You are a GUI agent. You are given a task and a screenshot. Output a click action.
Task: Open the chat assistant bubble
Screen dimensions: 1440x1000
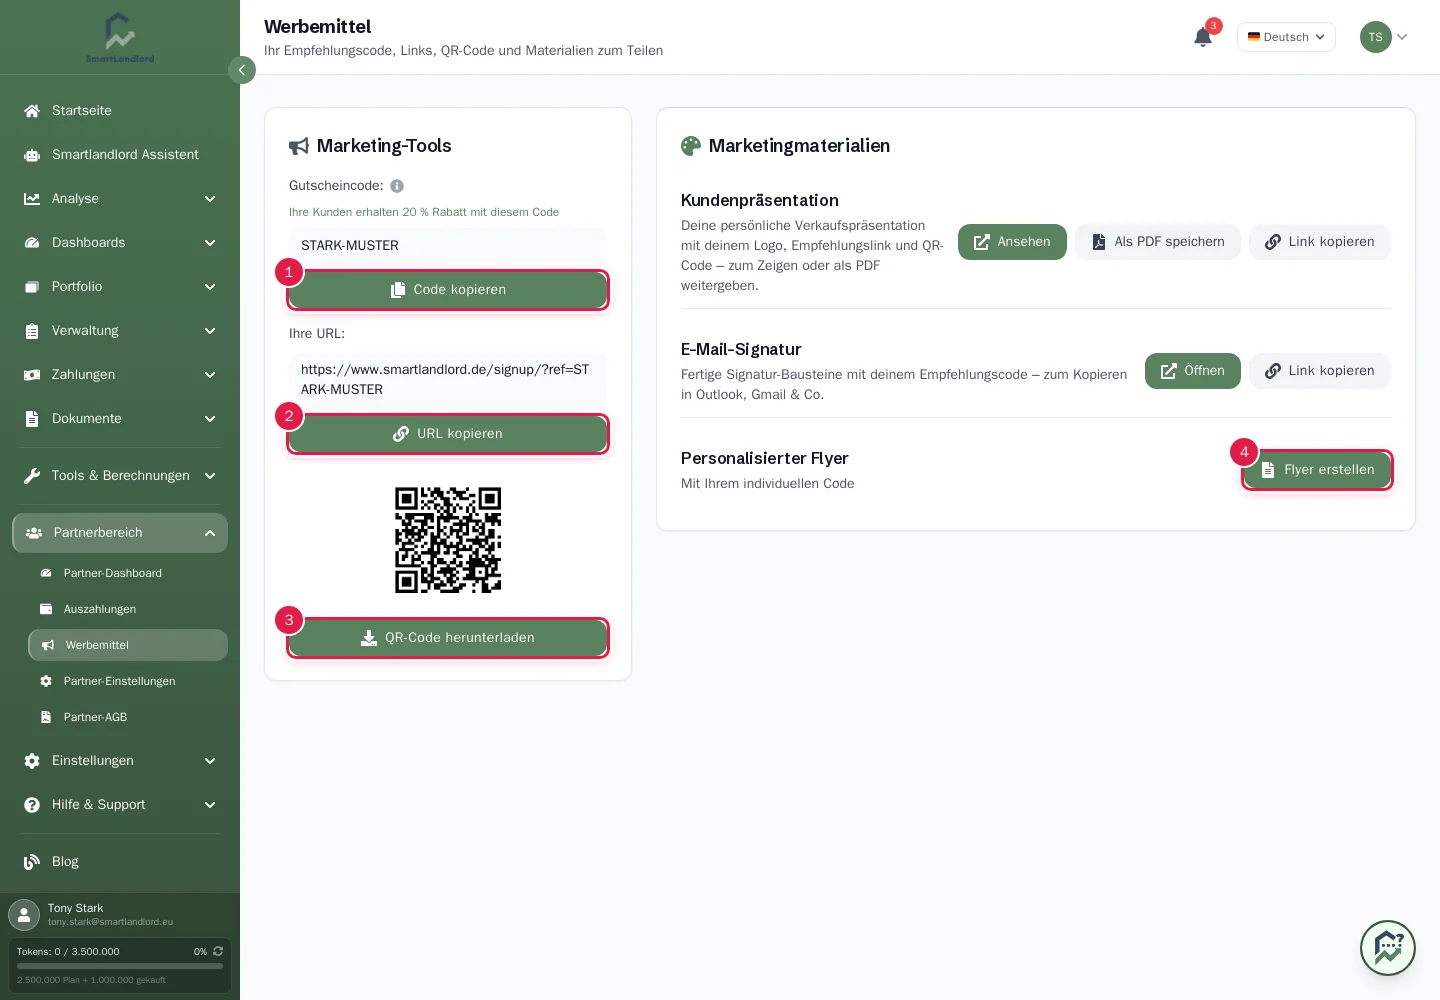1388,948
